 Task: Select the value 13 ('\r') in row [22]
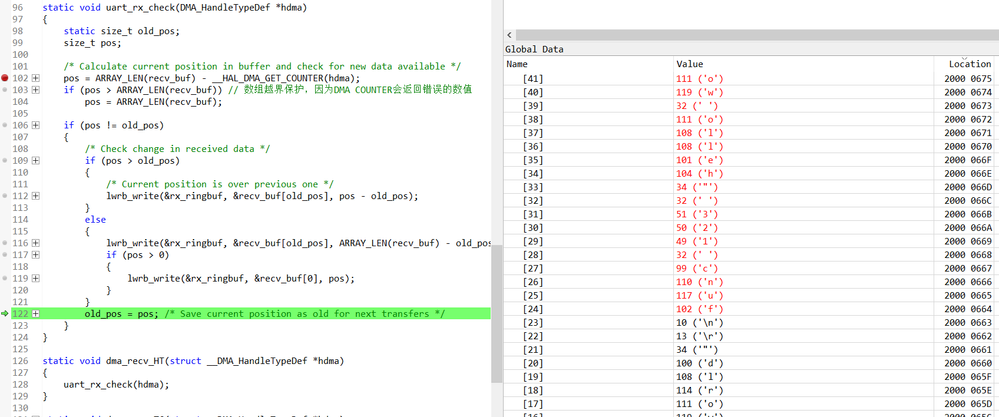coord(700,336)
